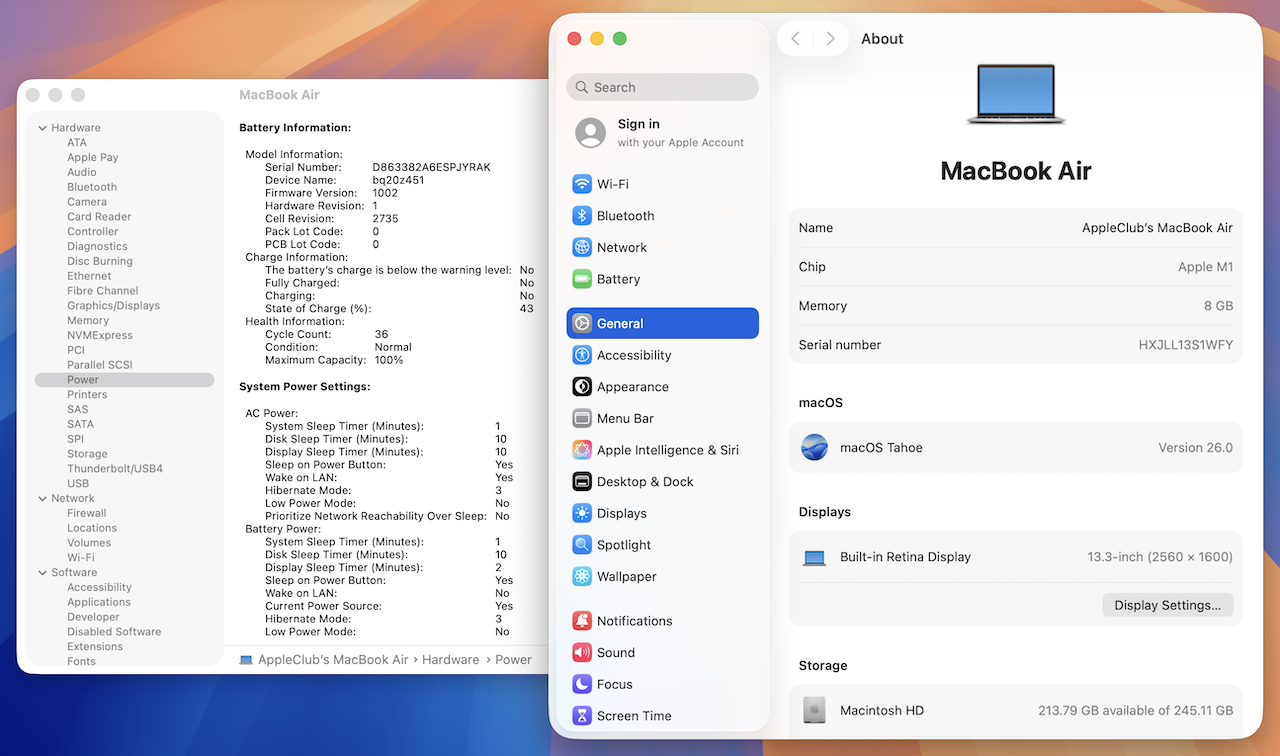Select Storage in System Information tree

pyautogui.click(x=87, y=454)
